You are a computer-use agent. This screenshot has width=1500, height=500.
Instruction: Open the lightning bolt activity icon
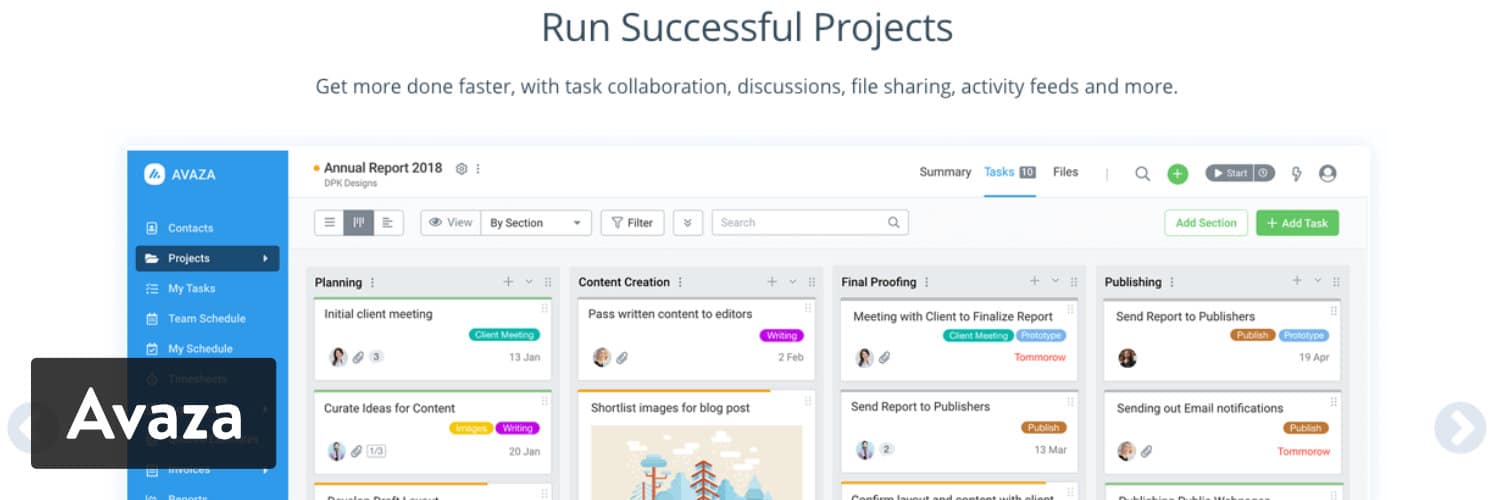point(1297,174)
